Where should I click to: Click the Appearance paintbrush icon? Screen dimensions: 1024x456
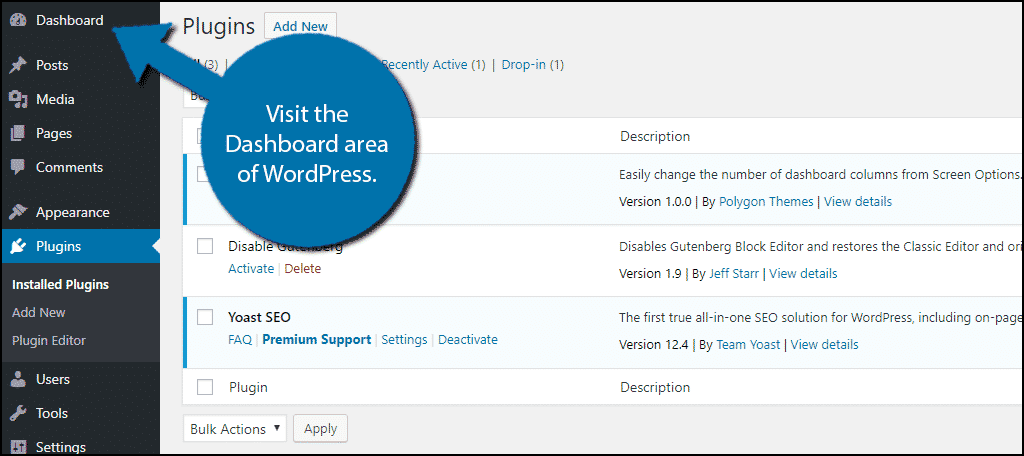18,212
